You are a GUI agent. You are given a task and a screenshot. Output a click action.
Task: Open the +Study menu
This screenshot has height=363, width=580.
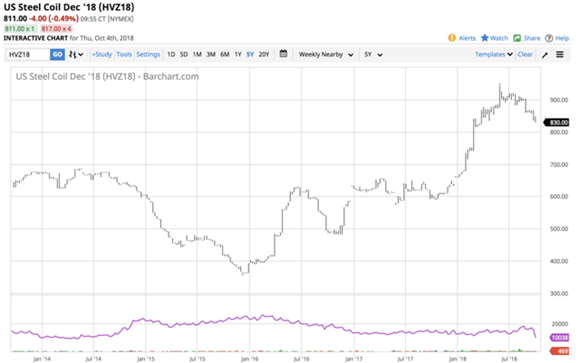[102, 54]
